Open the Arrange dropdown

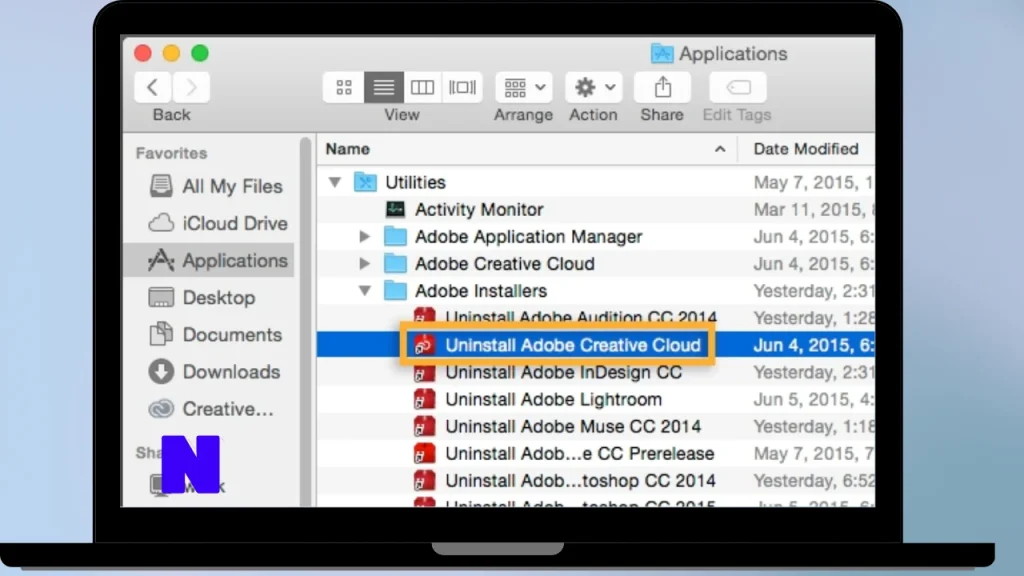pos(524,87)
